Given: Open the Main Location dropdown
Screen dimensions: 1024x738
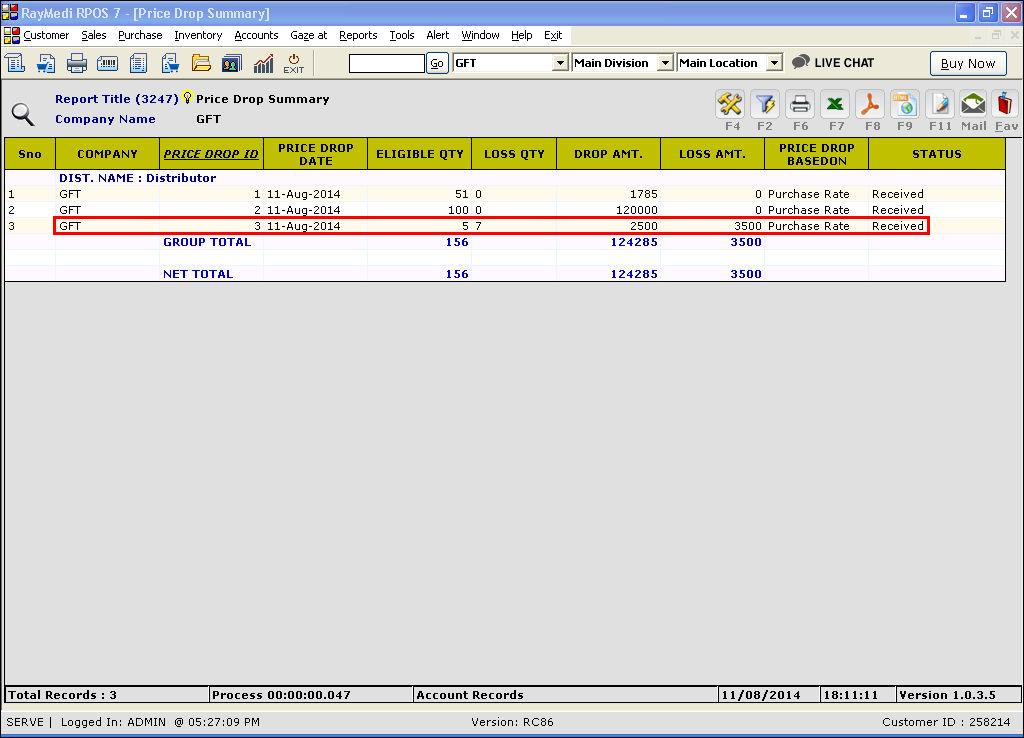Looking at the screenshot, I should tap(774, 63).
